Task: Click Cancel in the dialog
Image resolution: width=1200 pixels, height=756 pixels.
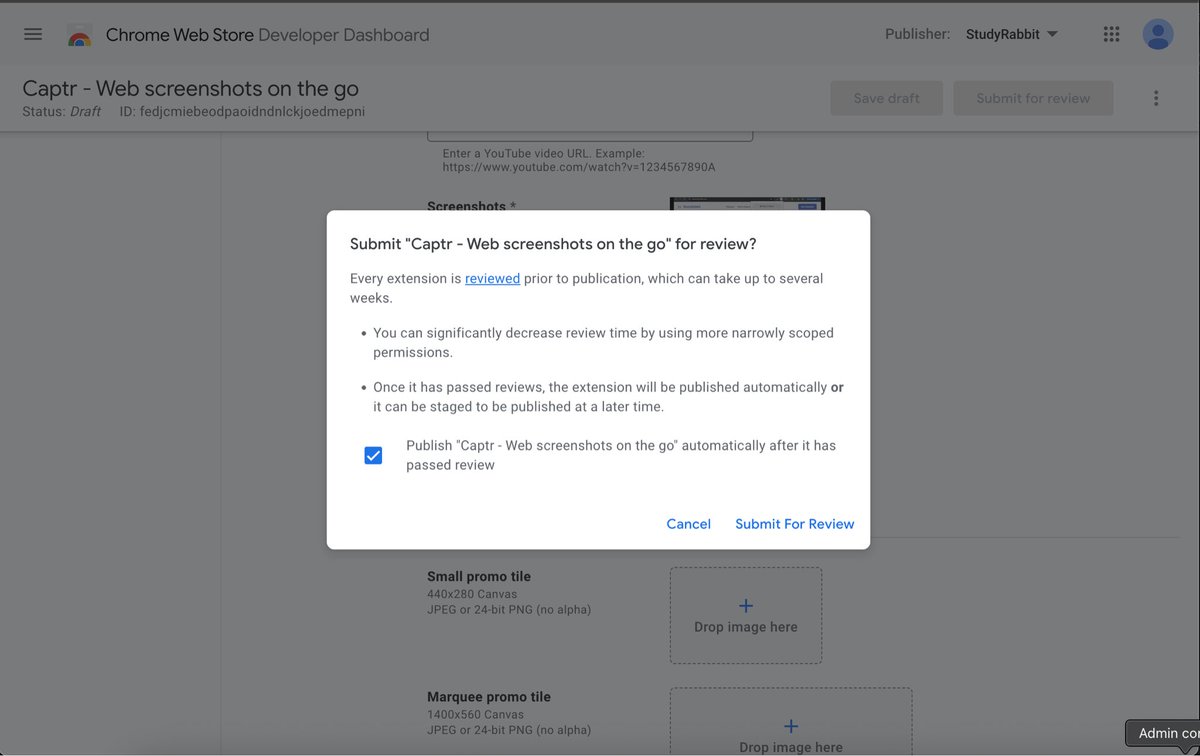Action: [x=689, y=524]
